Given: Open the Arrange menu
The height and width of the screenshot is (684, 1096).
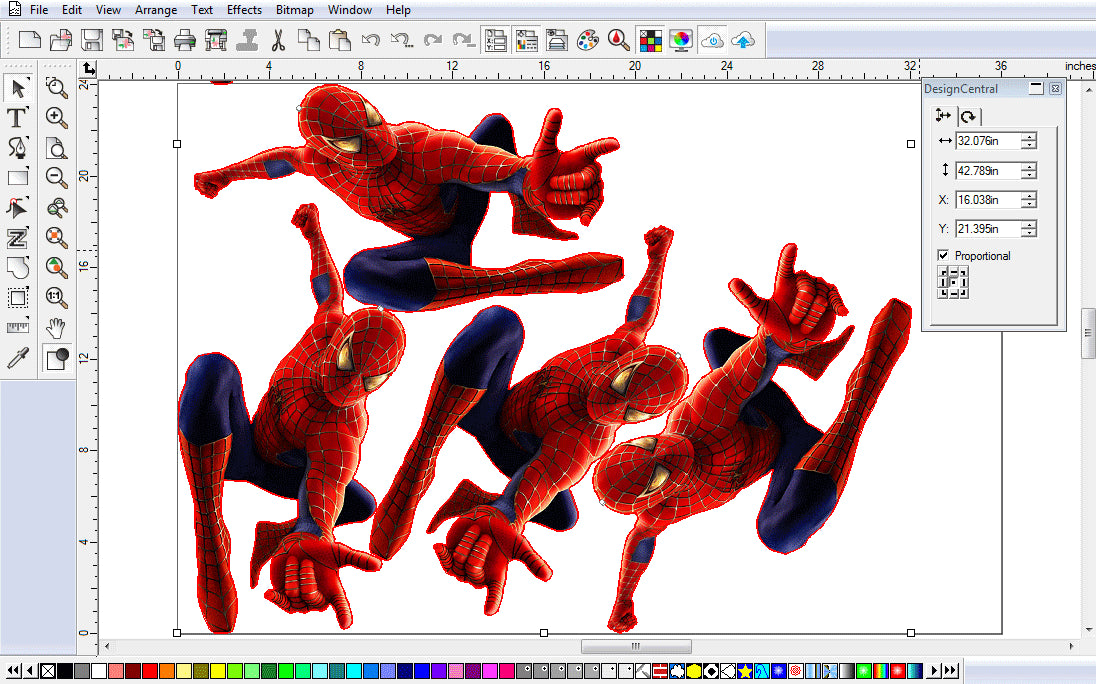Looking at the screenshot, I should (x=156, y=10).
